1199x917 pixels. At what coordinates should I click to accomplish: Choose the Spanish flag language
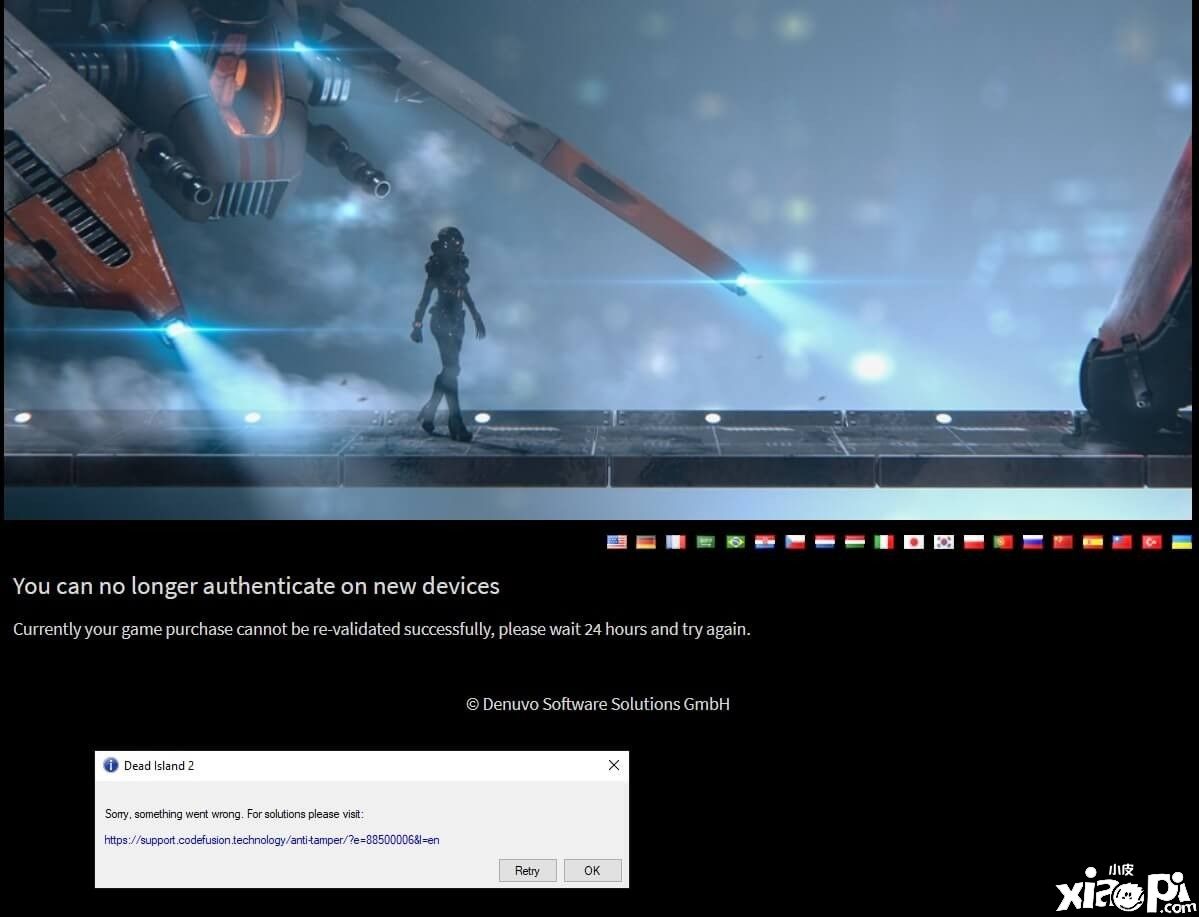pos(1093,541)
